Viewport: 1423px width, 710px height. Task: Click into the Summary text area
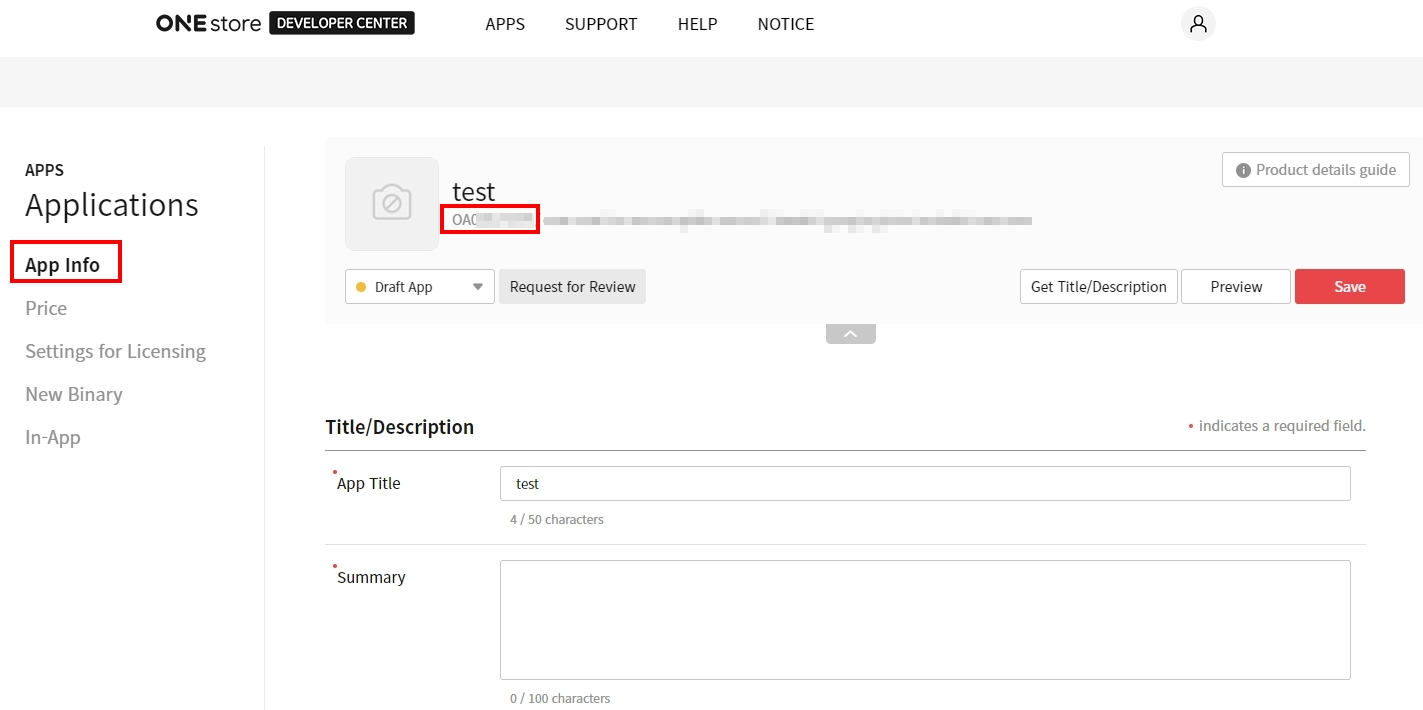coord(925,620)
